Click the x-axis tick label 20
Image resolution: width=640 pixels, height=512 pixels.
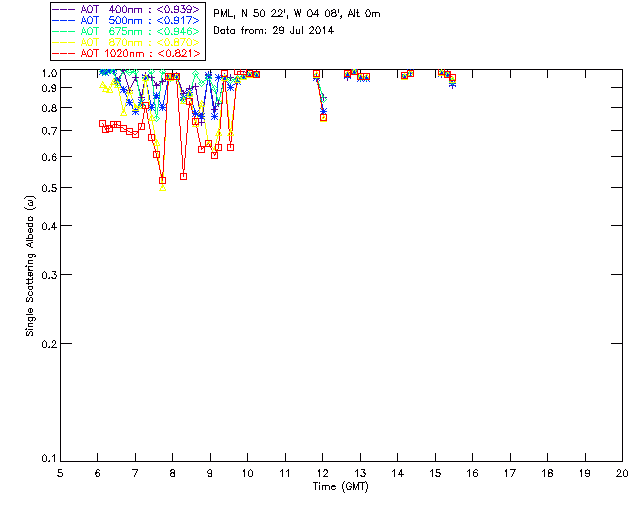coord(622,473)
